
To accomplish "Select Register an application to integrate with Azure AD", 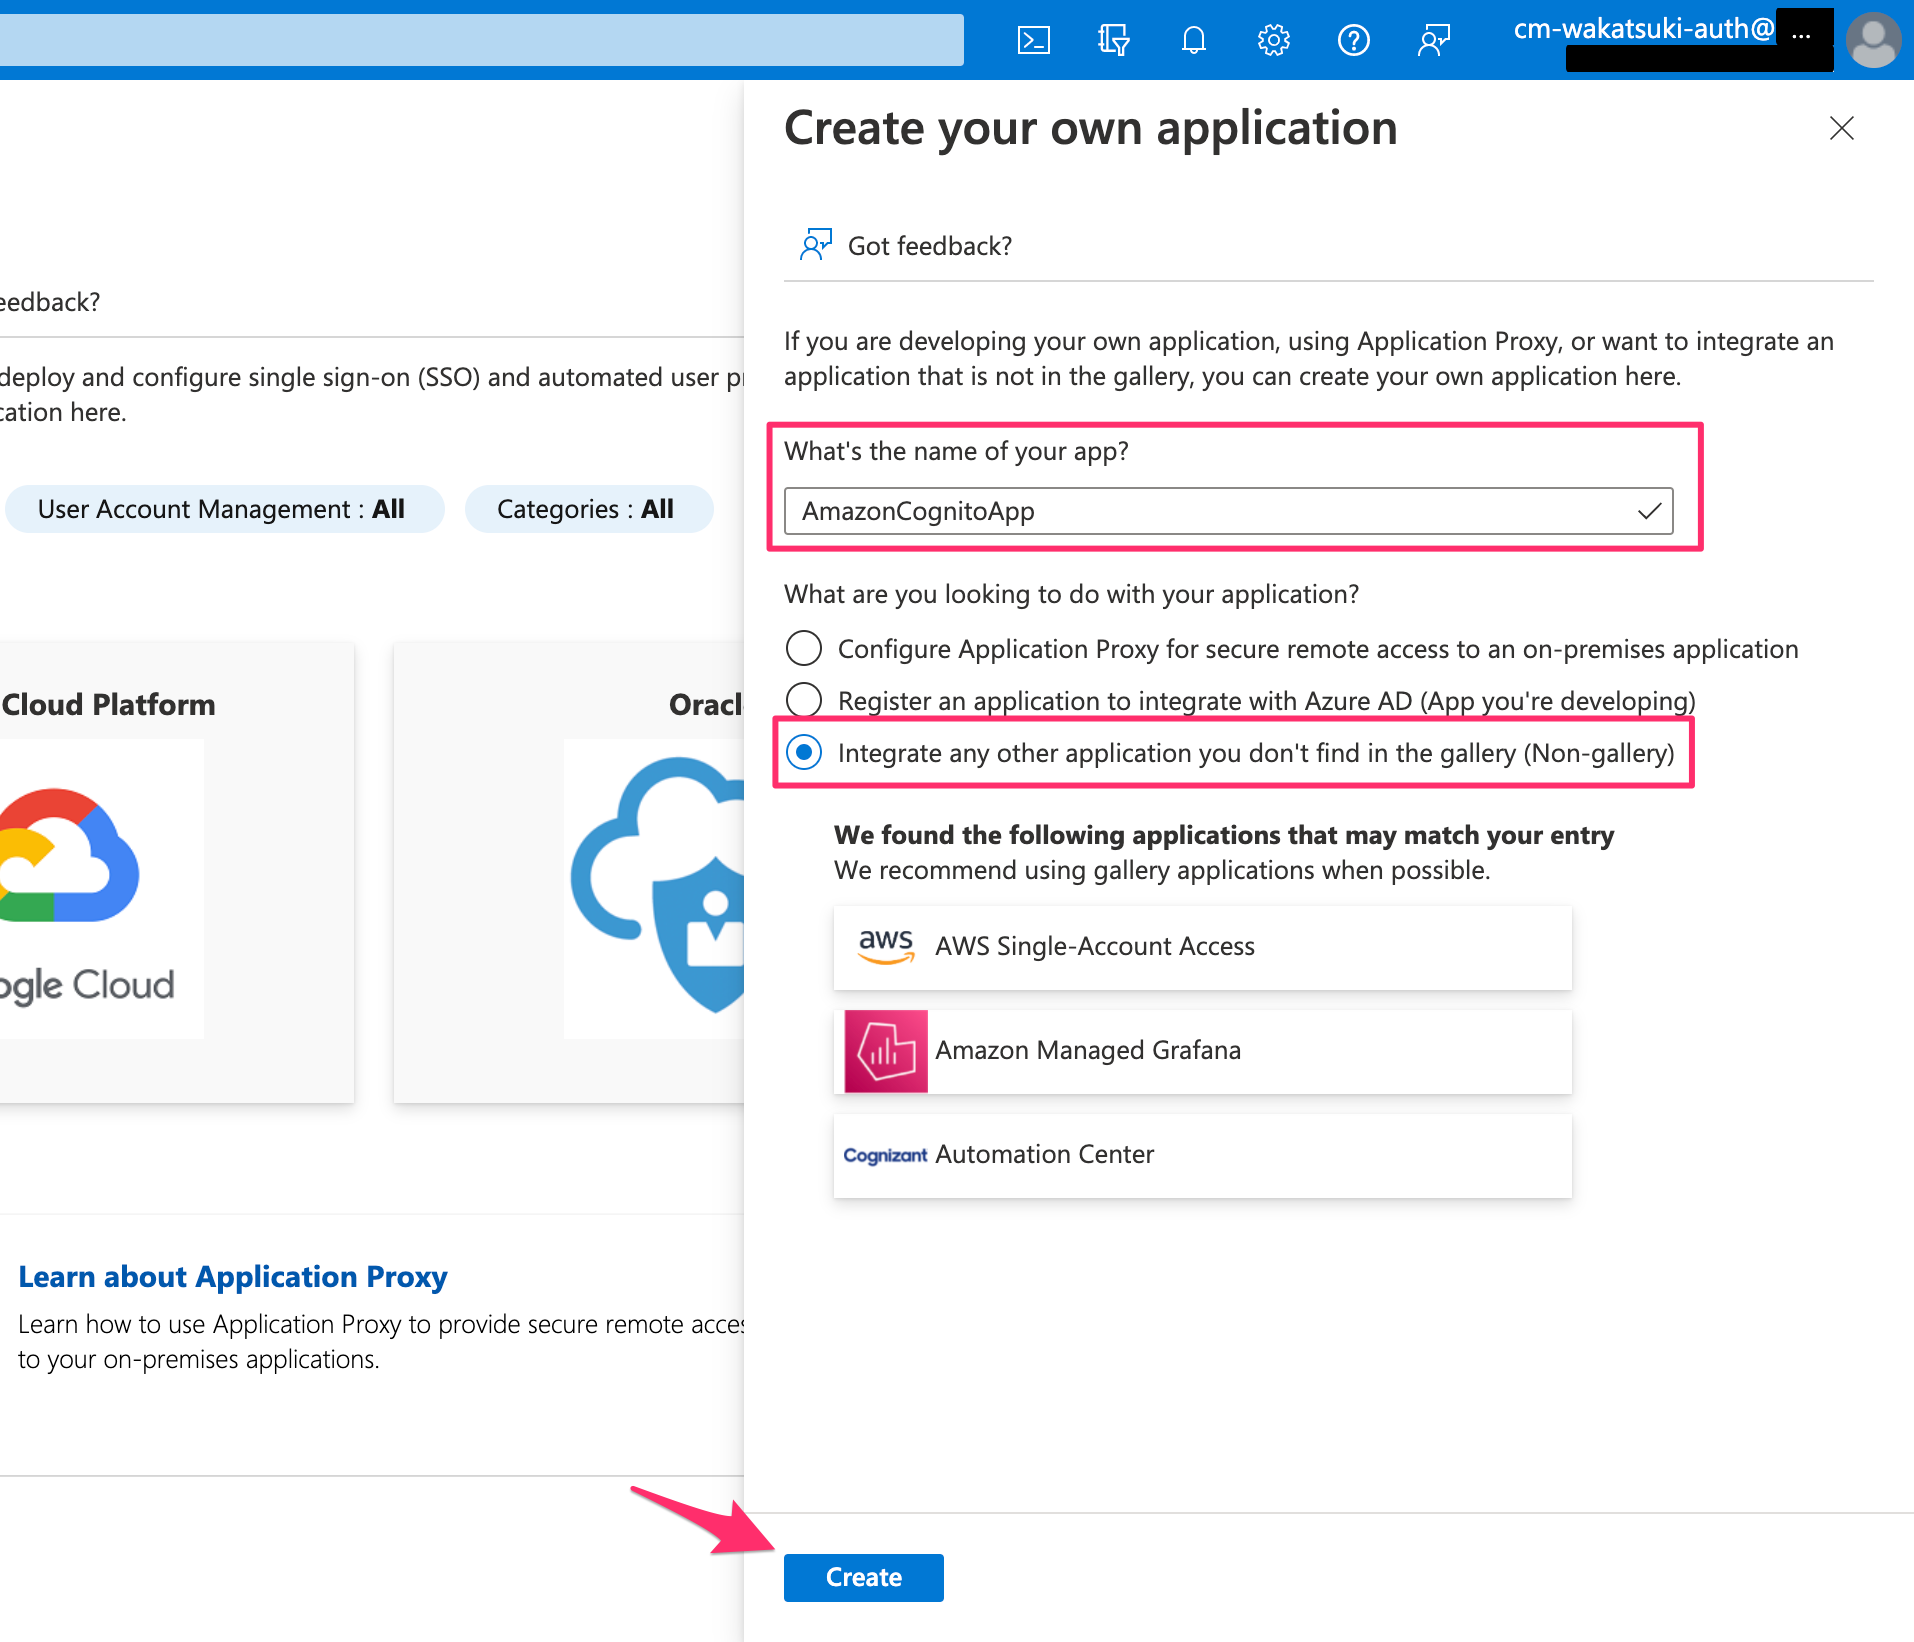I will tap(804, 700).
